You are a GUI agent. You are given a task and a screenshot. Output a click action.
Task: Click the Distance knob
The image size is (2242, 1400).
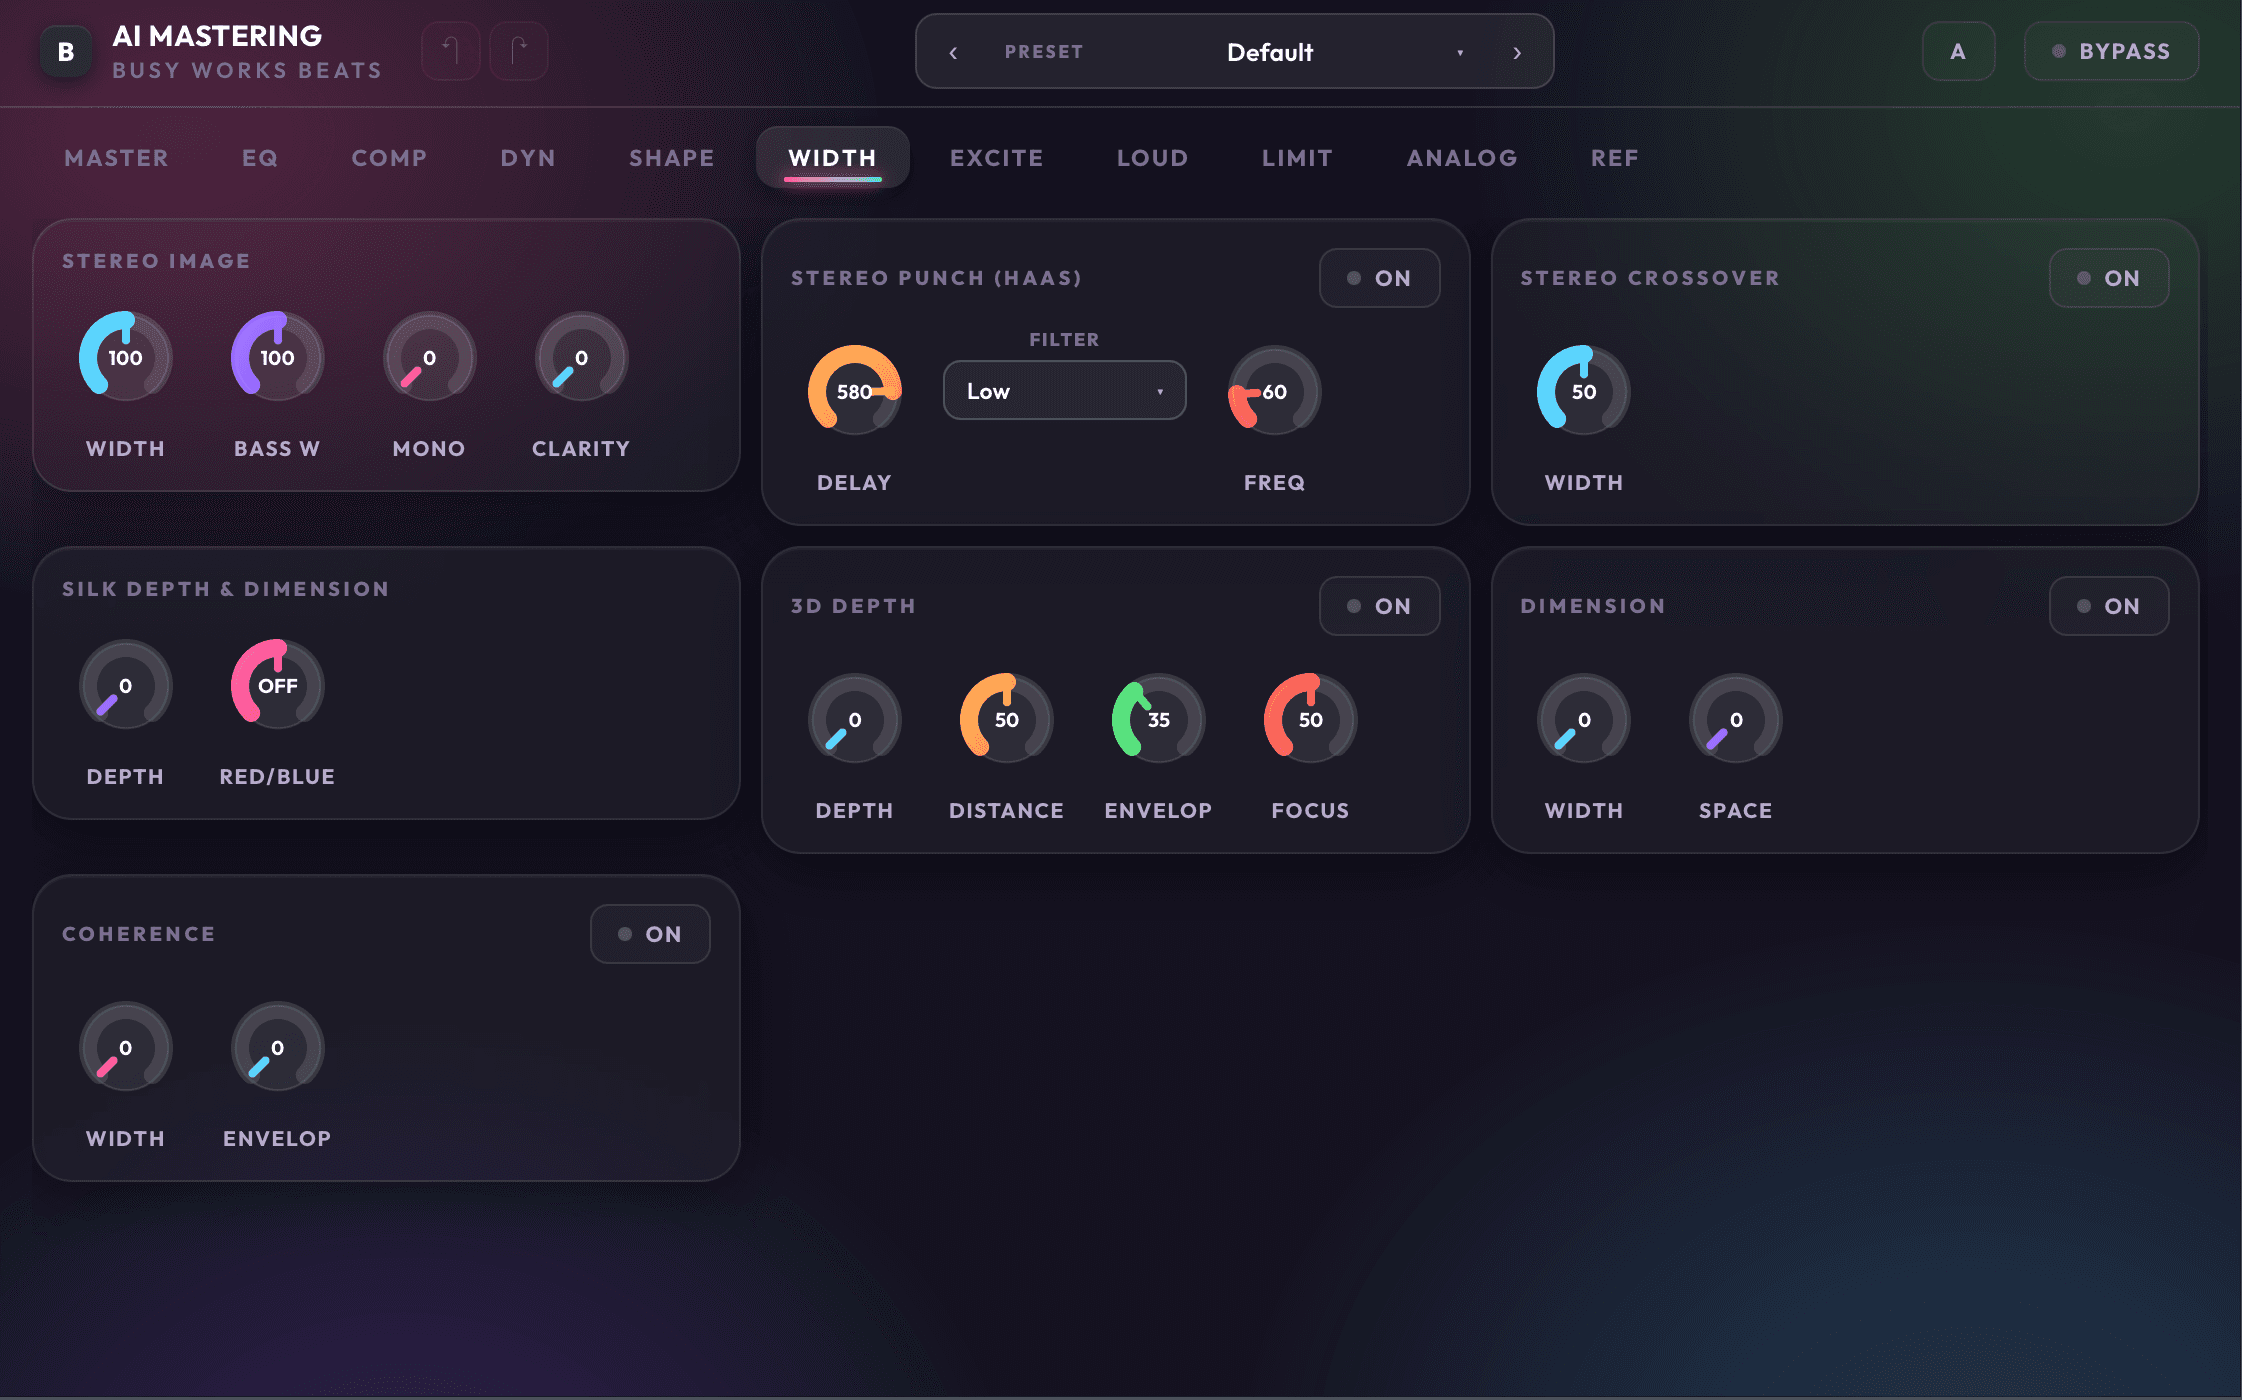click(x=1006, y=719)
